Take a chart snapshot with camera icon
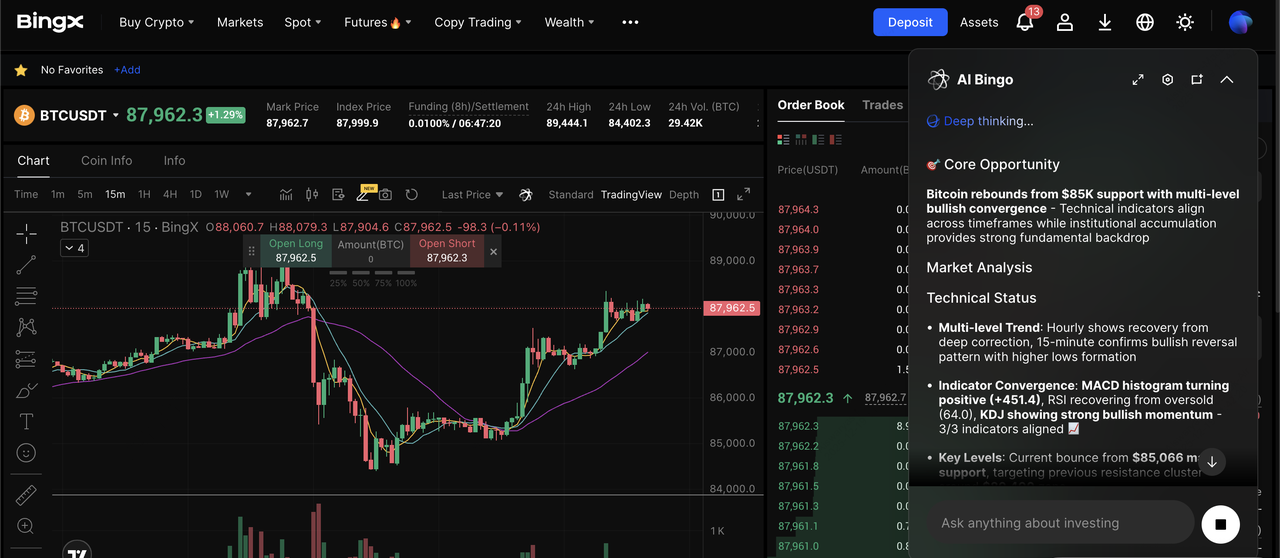Viewport: 1280px width, 558px height. (x=385, y=194)
